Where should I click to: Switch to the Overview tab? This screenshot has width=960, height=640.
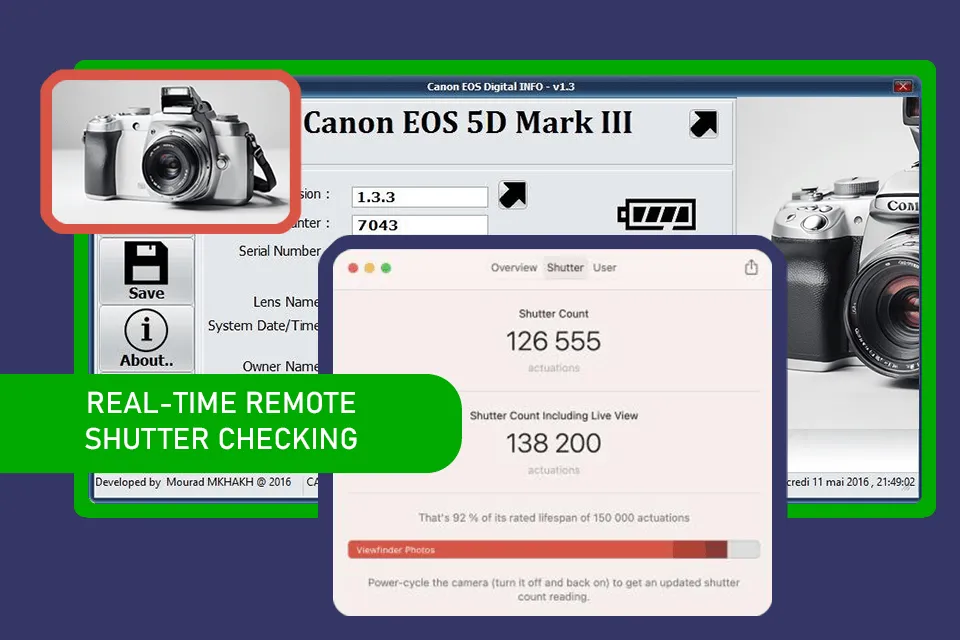(x=514, y=268)
